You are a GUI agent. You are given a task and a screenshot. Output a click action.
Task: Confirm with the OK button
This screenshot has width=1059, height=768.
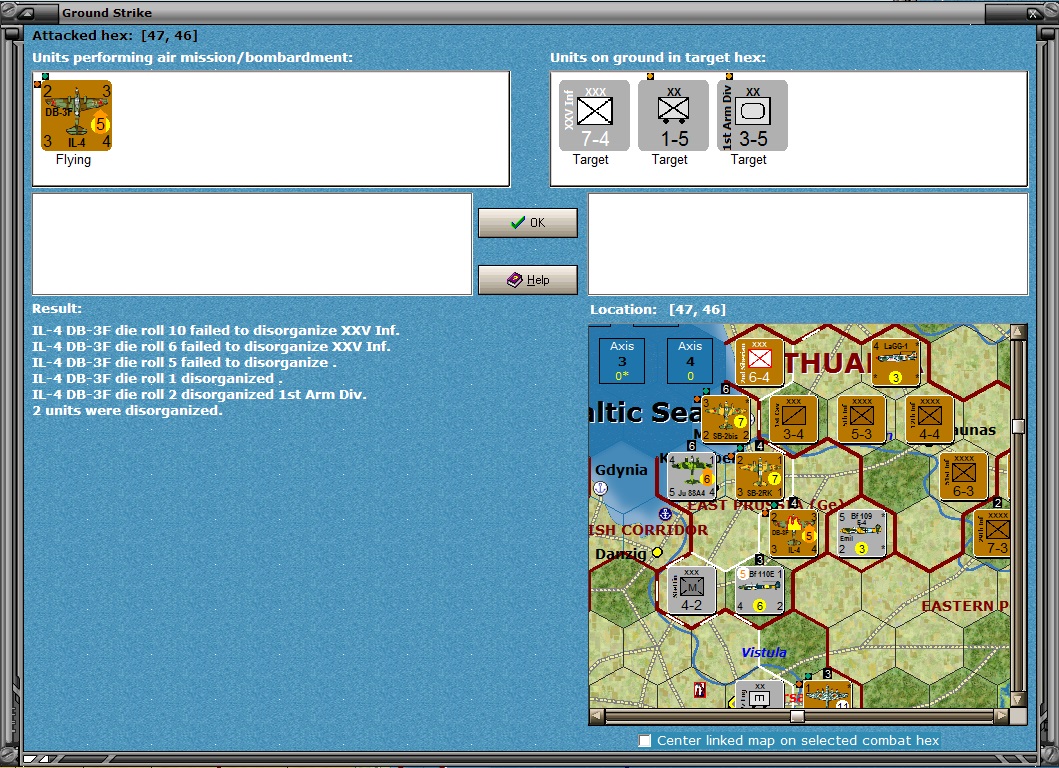coord(527,222)
